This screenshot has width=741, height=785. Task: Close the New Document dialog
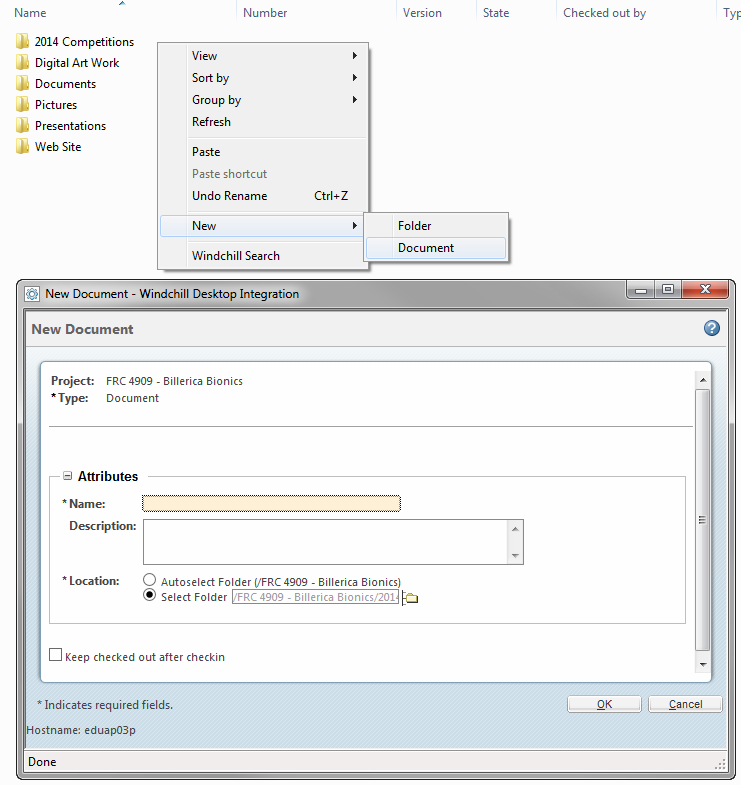pyautogui.click(x=705, y=289)
